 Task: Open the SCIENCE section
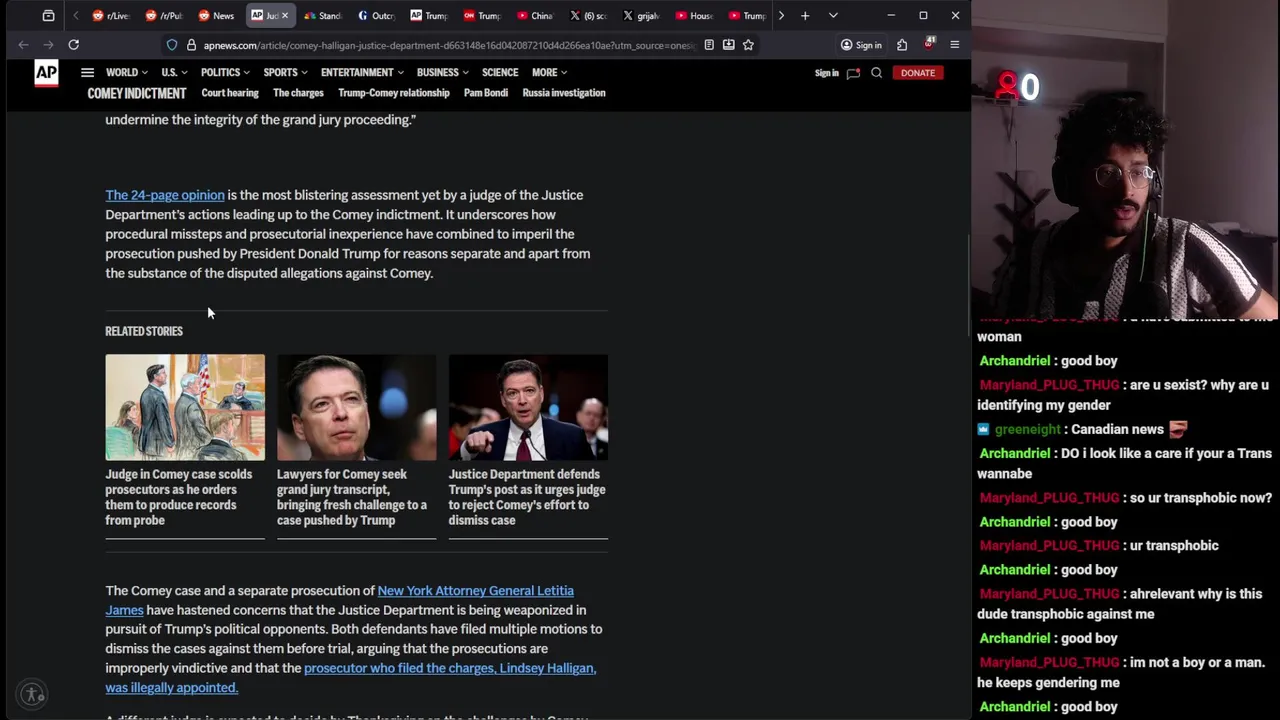(500, 73)
